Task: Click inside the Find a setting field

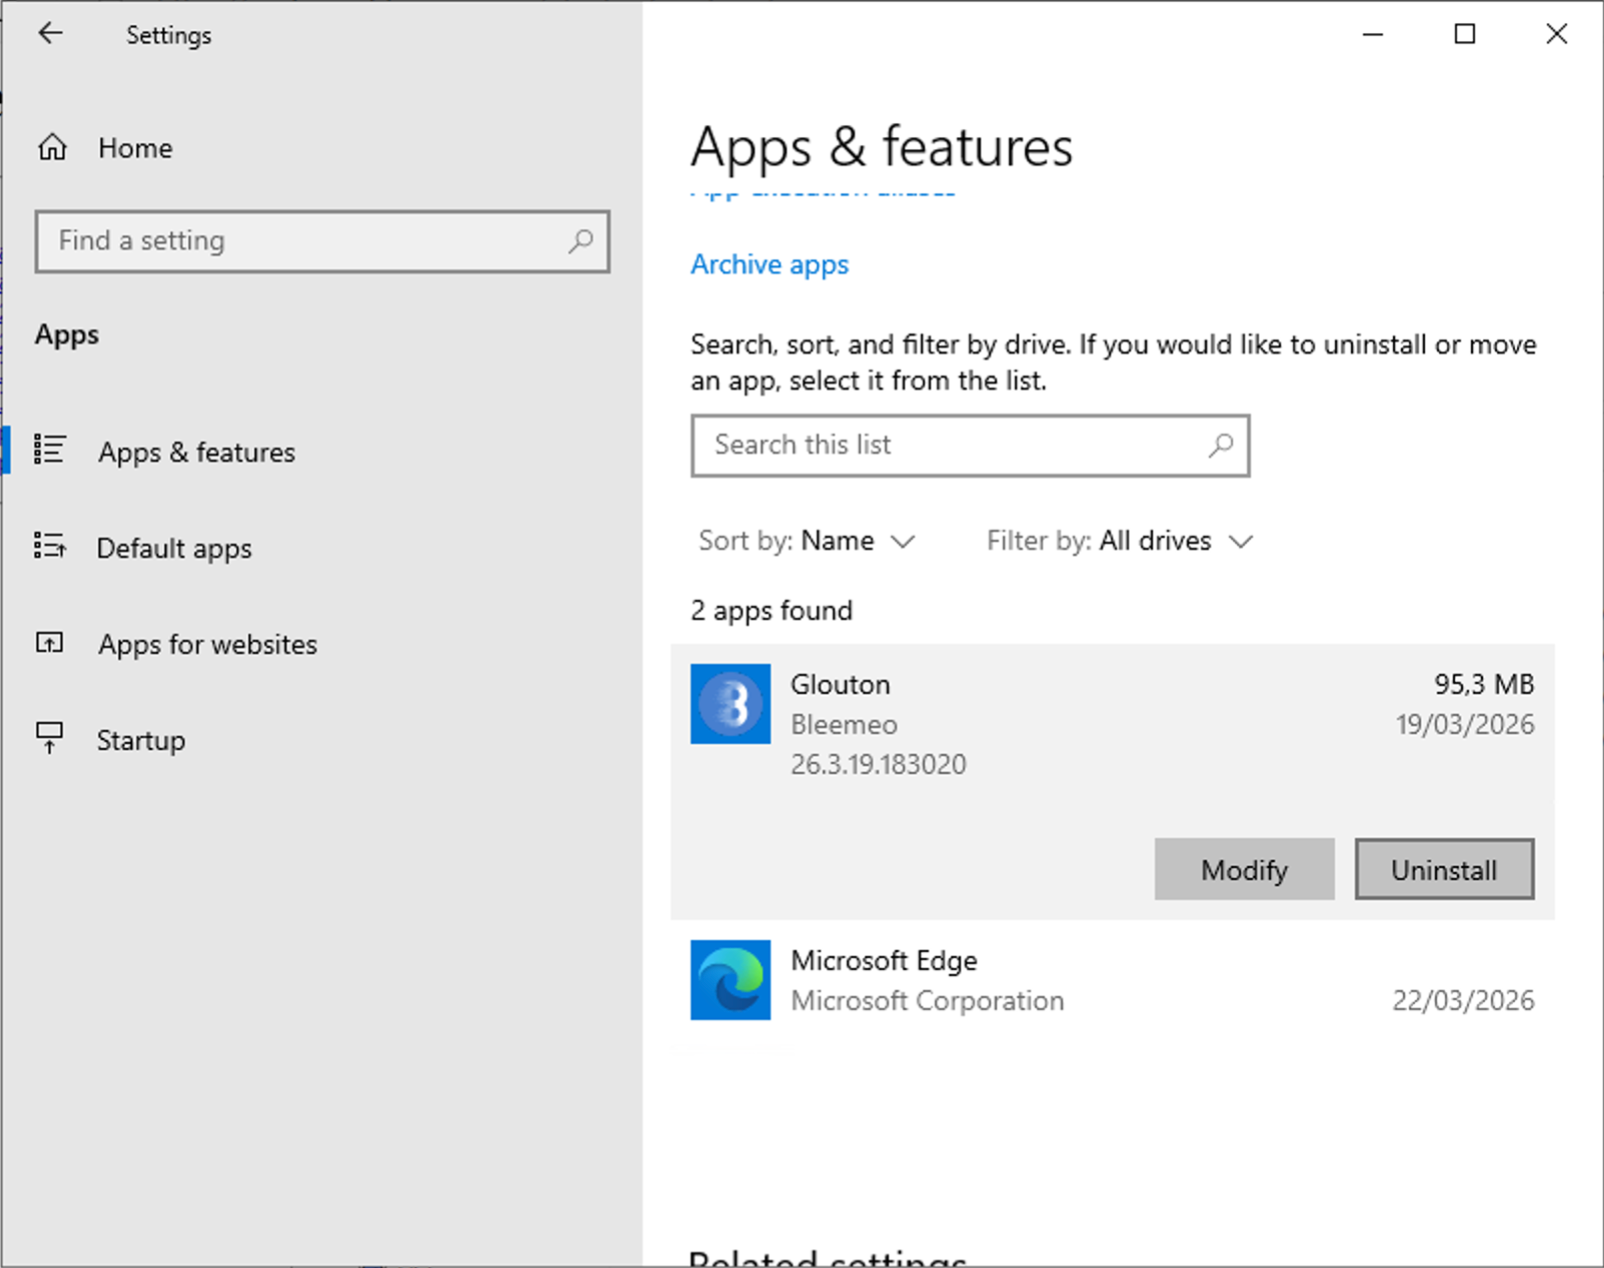Action: pos(300,241)
